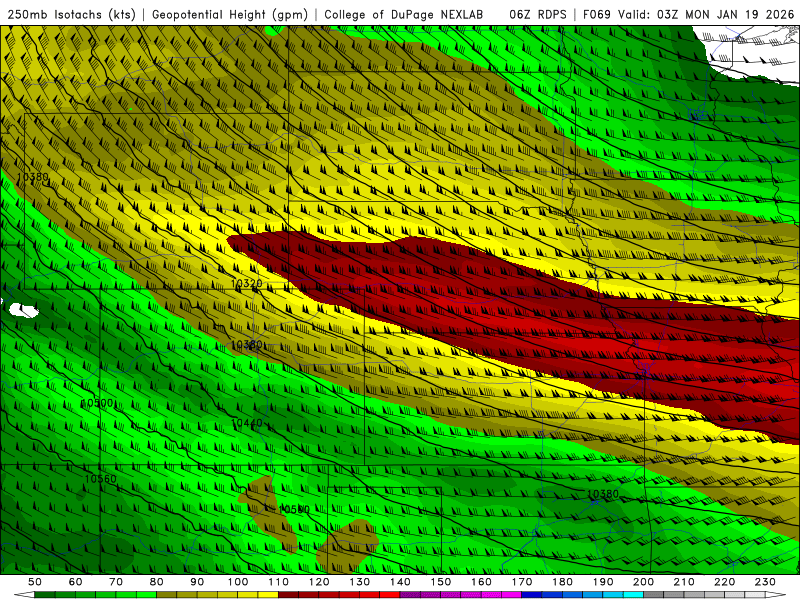Click the 10440 height contour label
The width and height of the screenshot is (800, 600).
(x=247, y=422)
